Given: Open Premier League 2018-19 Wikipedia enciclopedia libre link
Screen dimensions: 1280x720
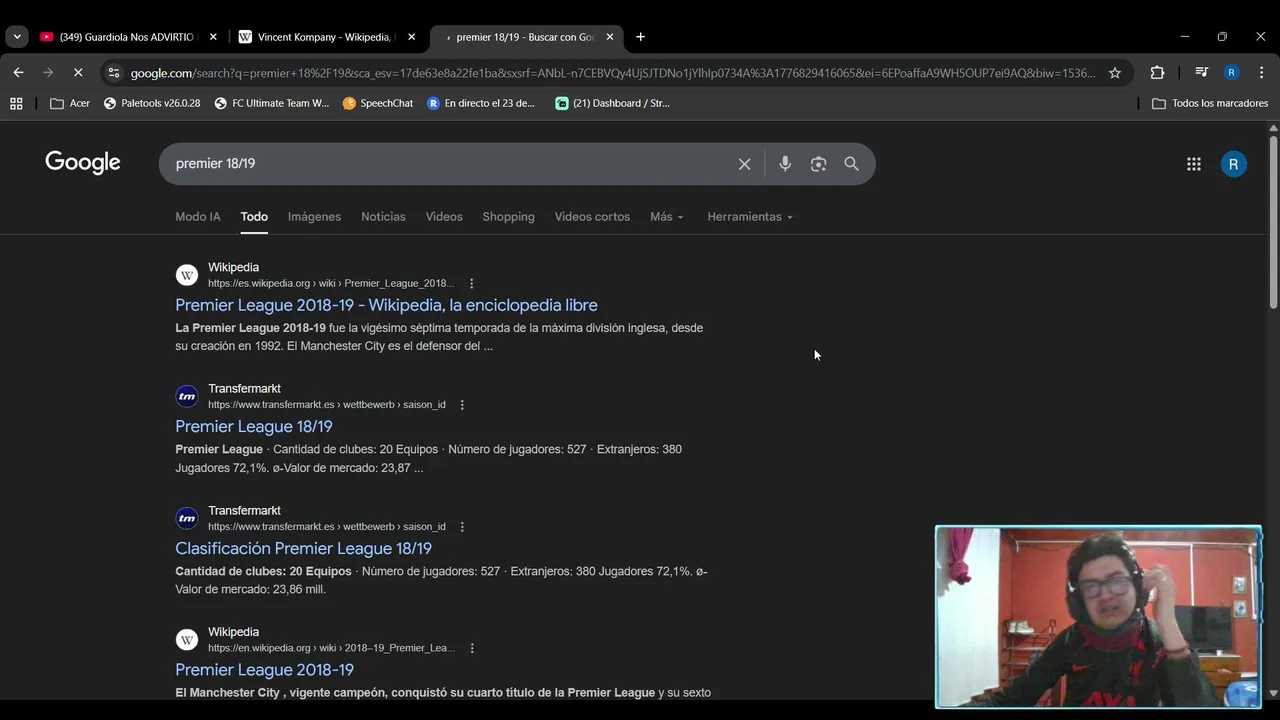Looking at the screenshot, I should pyautogui.click(x=386, y=305).
